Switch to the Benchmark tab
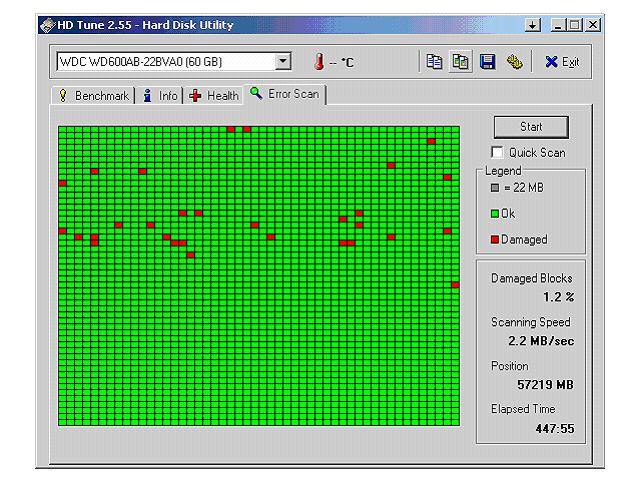Screen dimensions: 640x480 point(94,96)
